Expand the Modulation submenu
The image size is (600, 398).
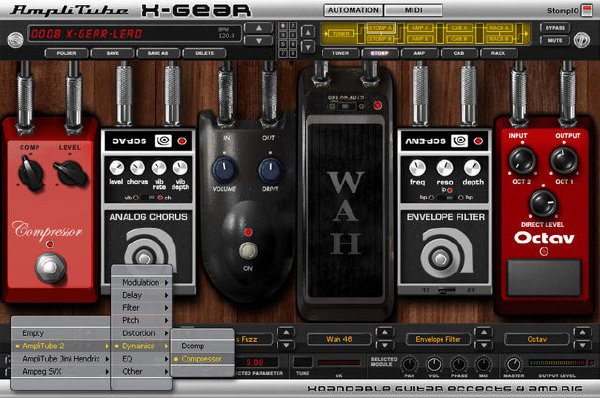[142, 282]
